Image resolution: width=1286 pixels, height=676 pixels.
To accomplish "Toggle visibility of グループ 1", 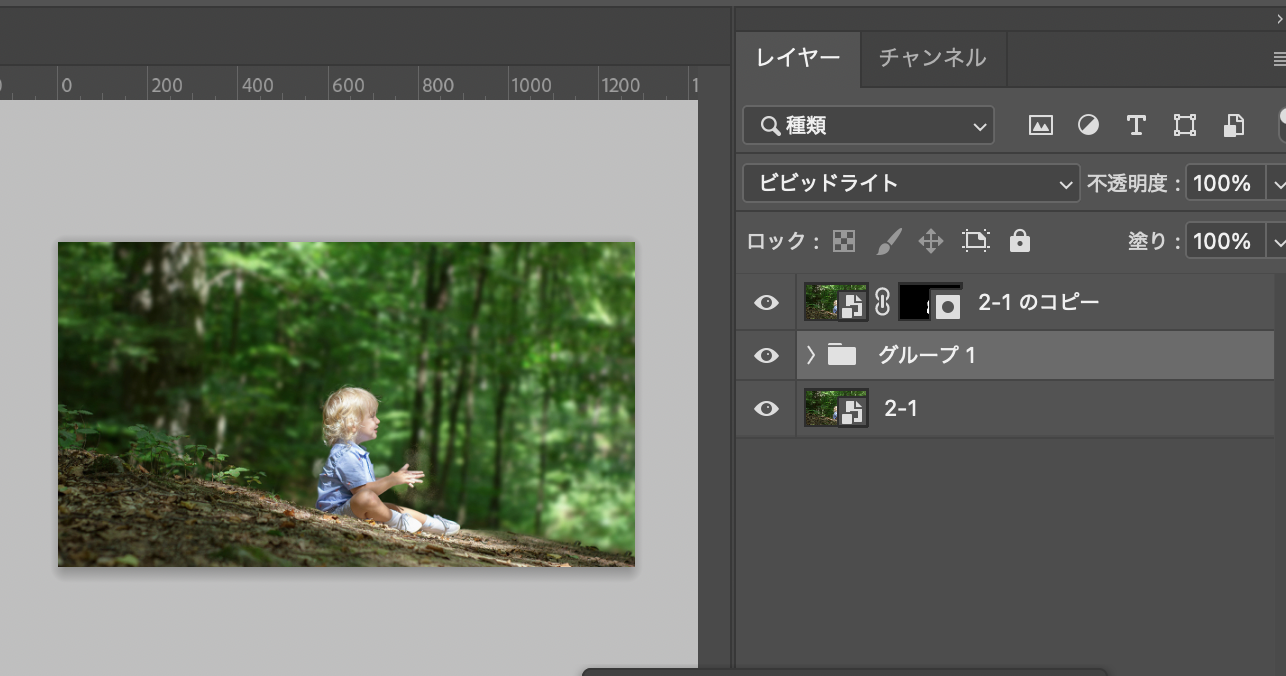I will [x=766, y=355].
